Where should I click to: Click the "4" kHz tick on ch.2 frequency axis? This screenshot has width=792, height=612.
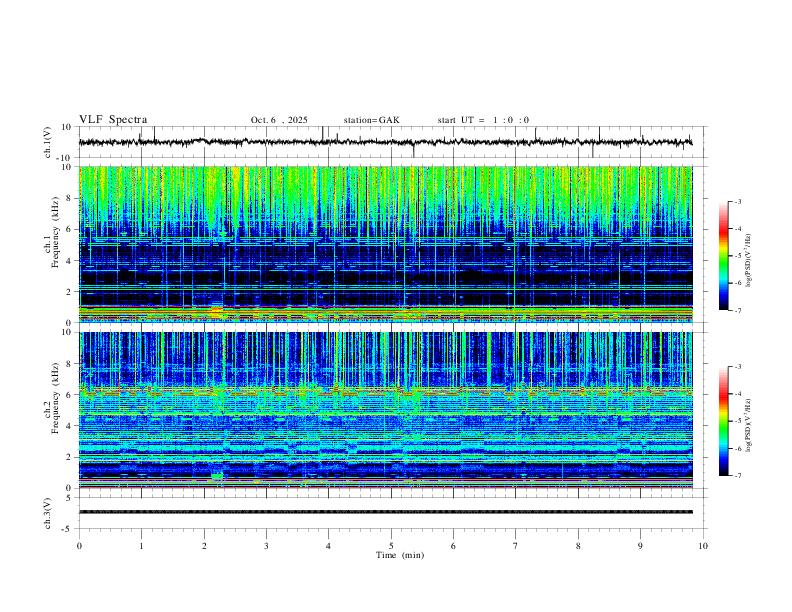[69, 426]
